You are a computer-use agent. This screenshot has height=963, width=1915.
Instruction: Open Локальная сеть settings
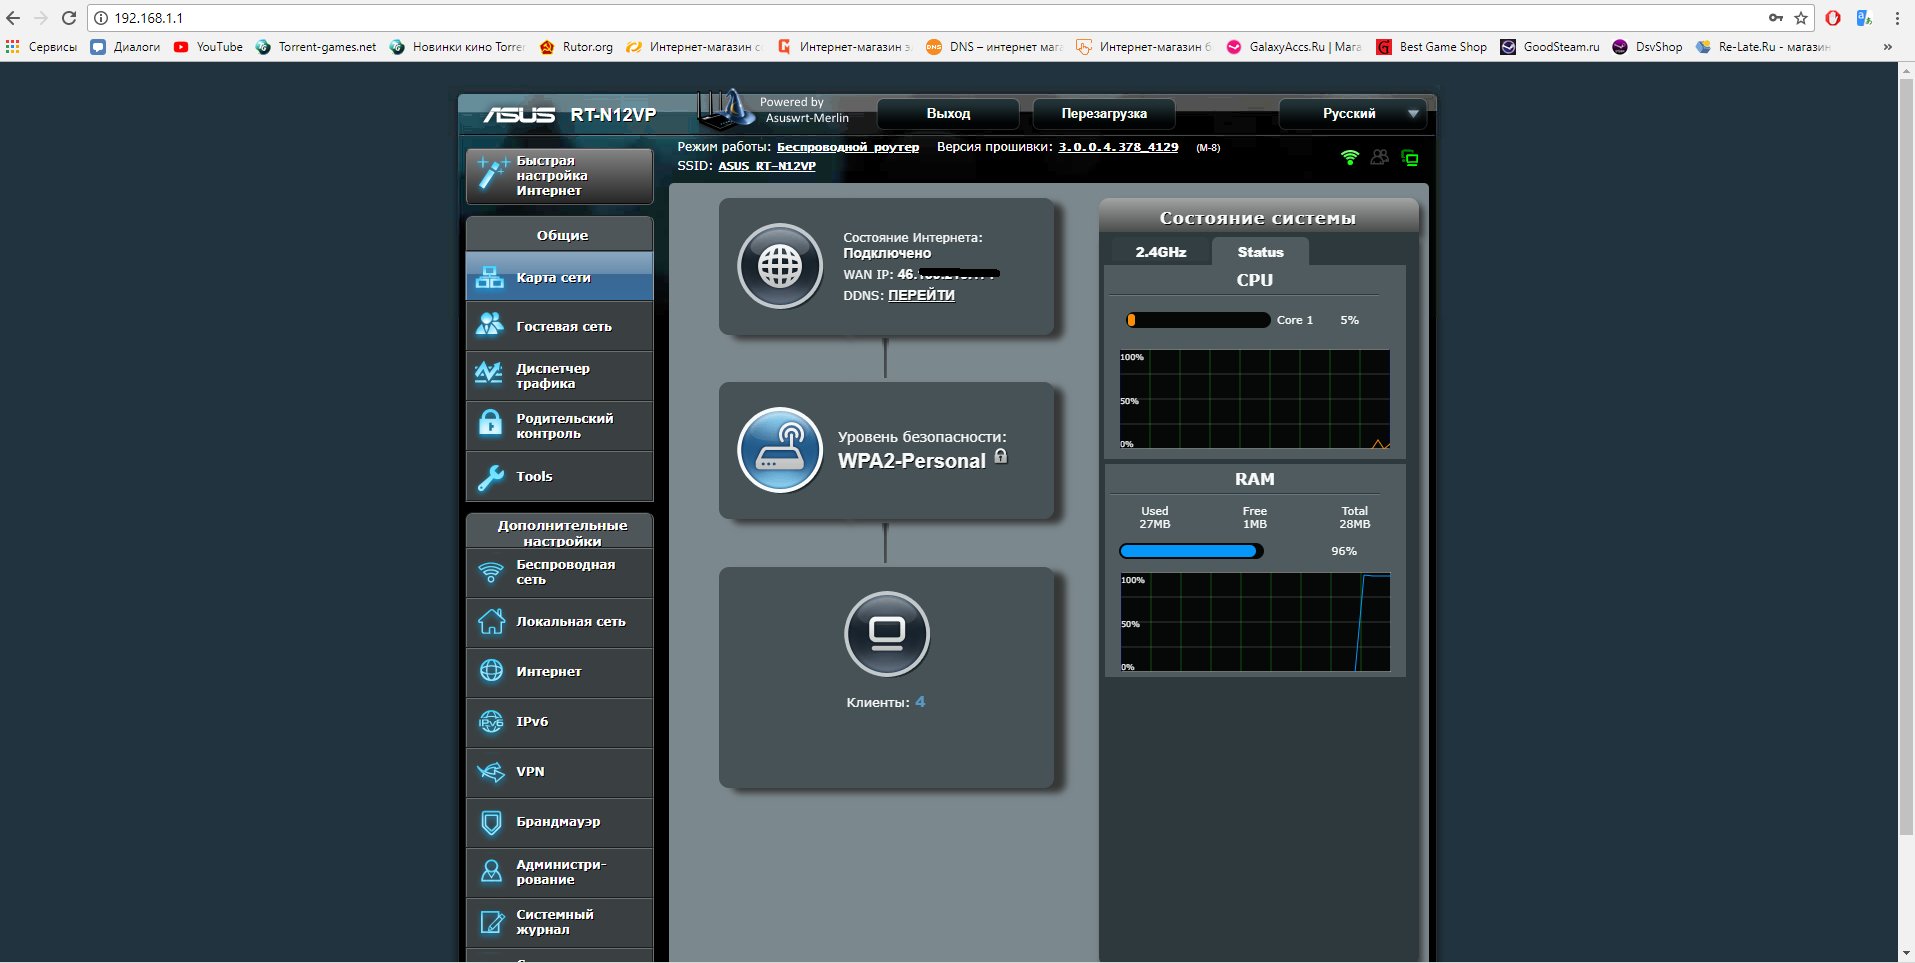pyautogui.click(x=560, y=622)
